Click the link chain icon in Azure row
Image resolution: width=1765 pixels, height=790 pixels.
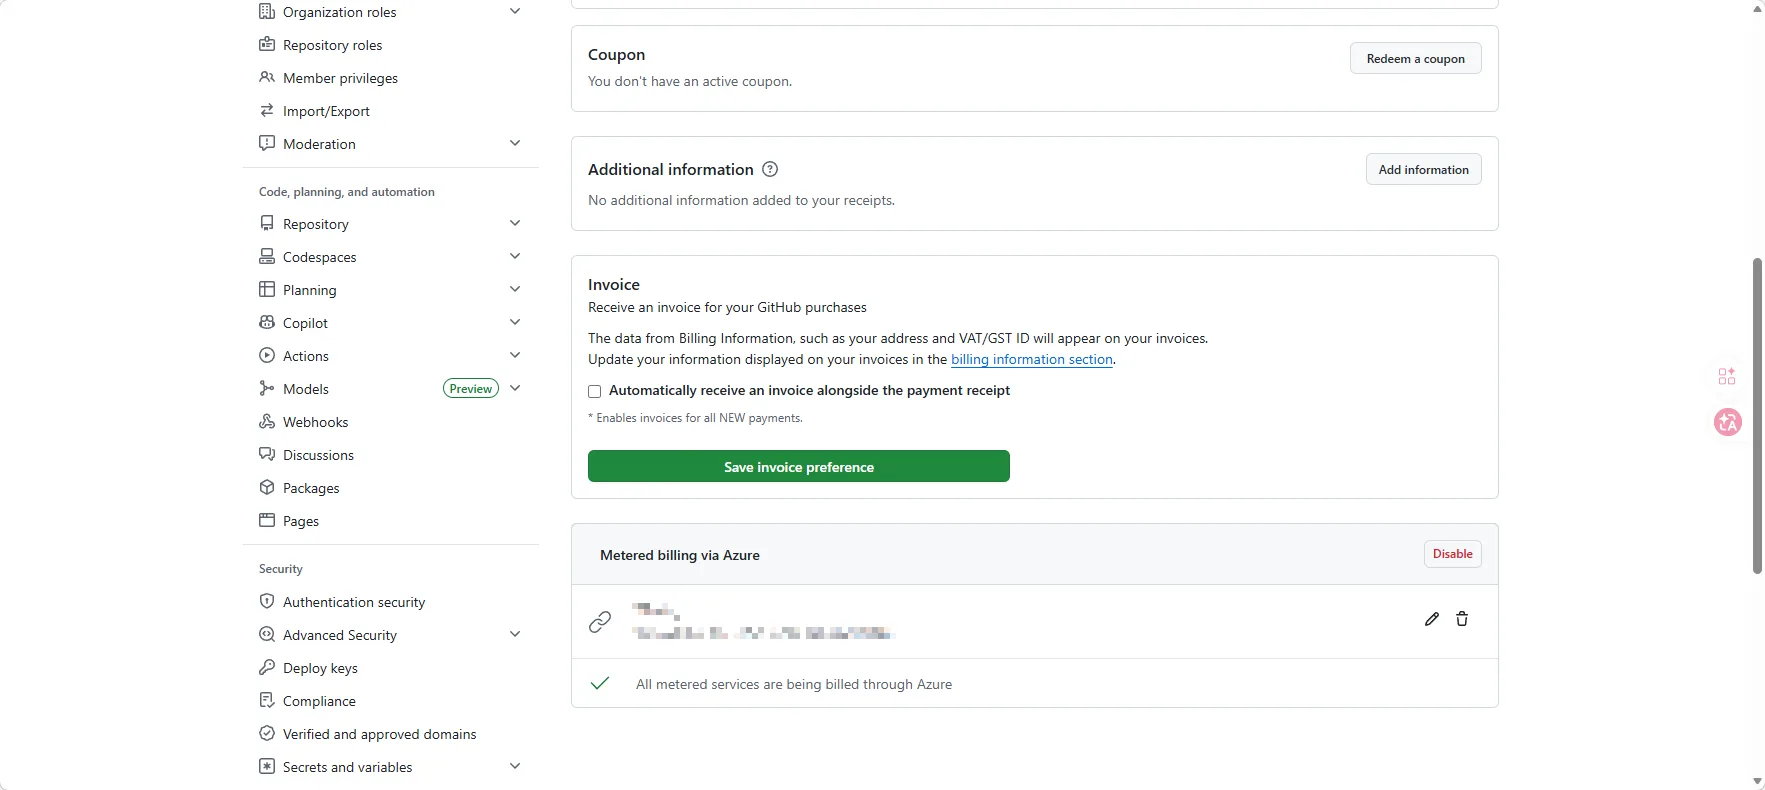(600, 622)
